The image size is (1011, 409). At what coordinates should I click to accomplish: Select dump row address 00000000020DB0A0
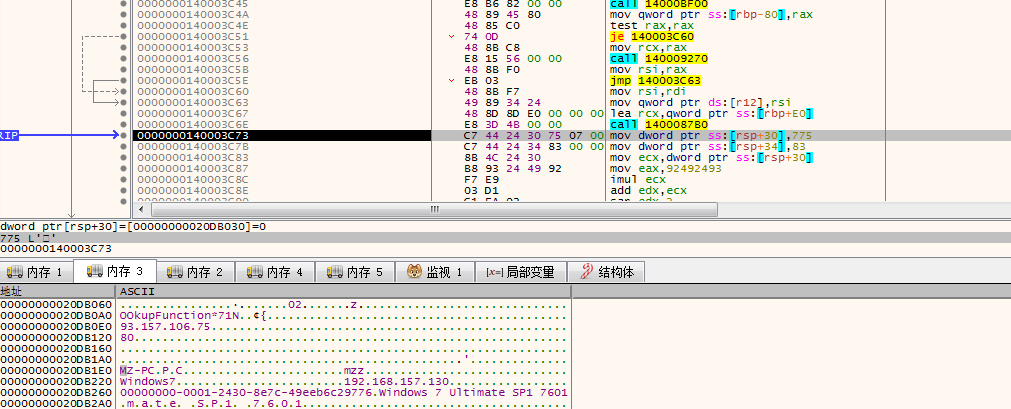[x=57, y=315]
